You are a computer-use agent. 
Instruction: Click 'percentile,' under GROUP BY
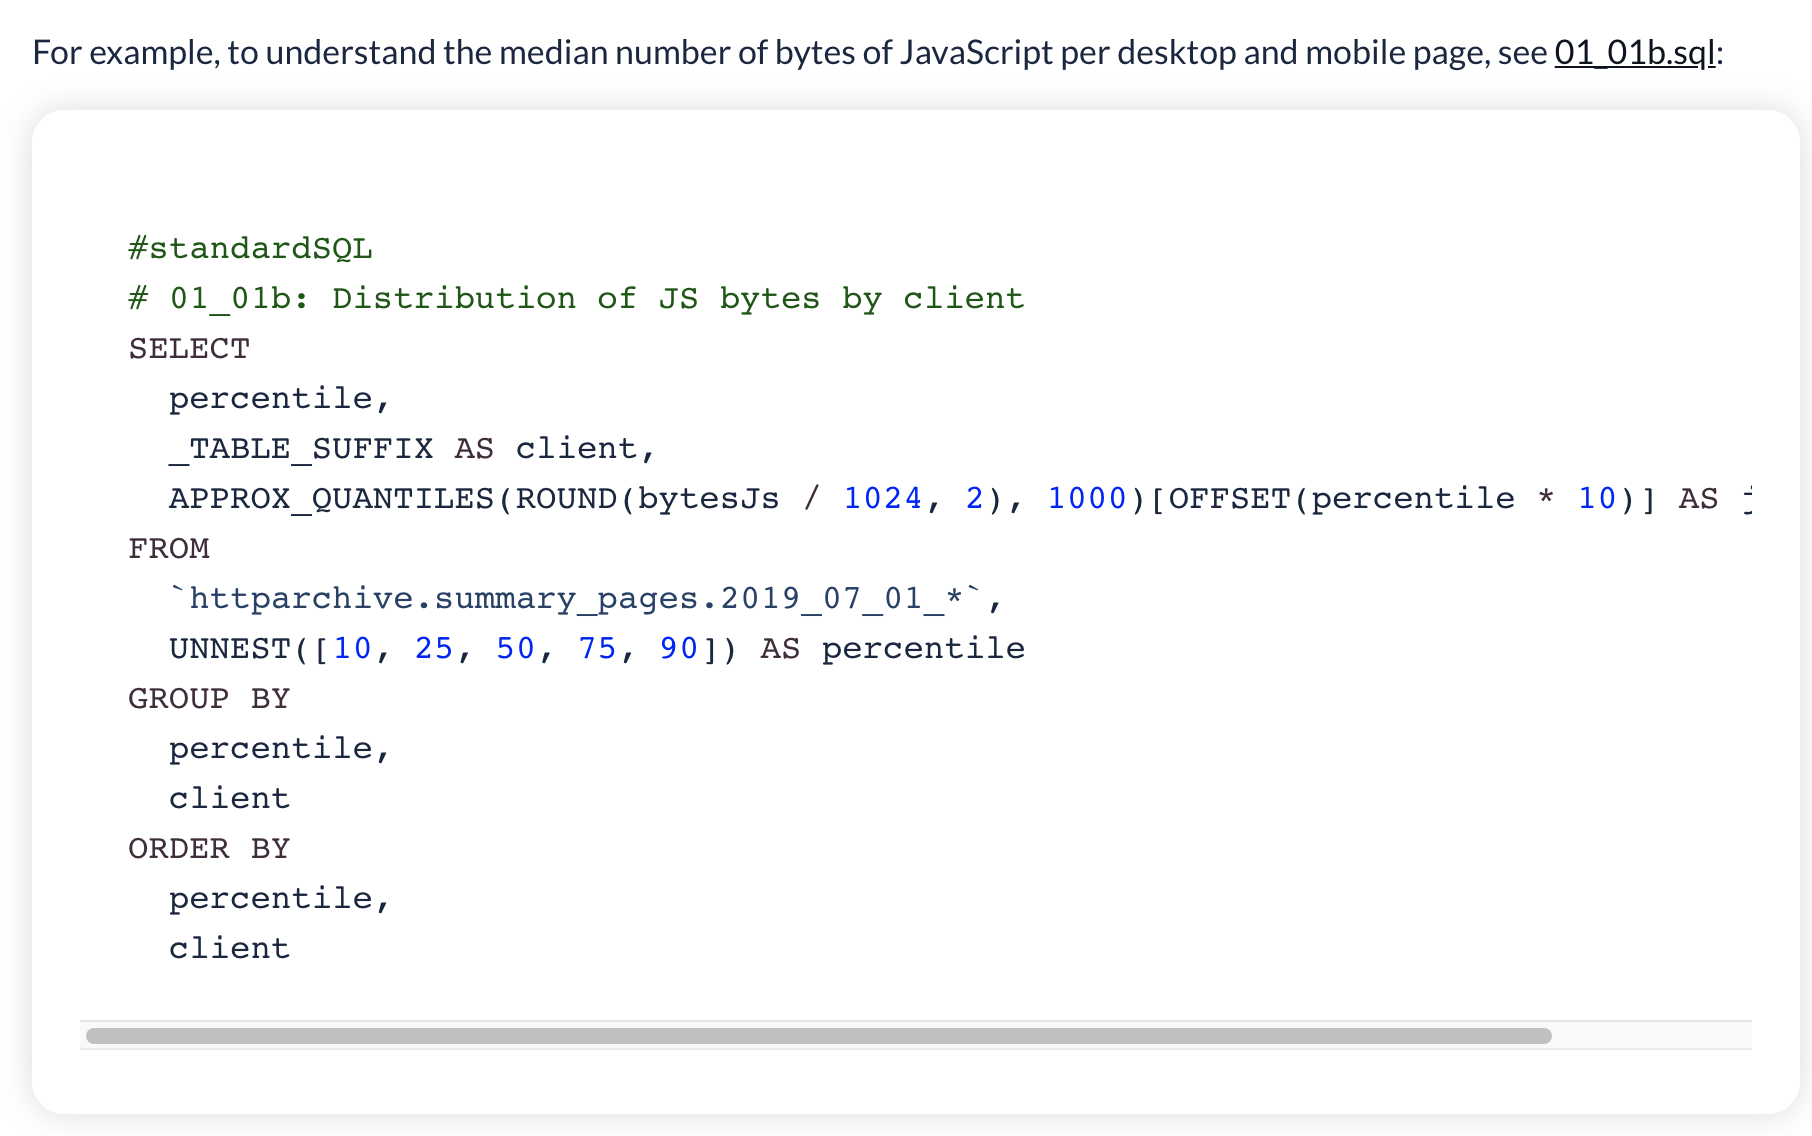pos(279,748)
